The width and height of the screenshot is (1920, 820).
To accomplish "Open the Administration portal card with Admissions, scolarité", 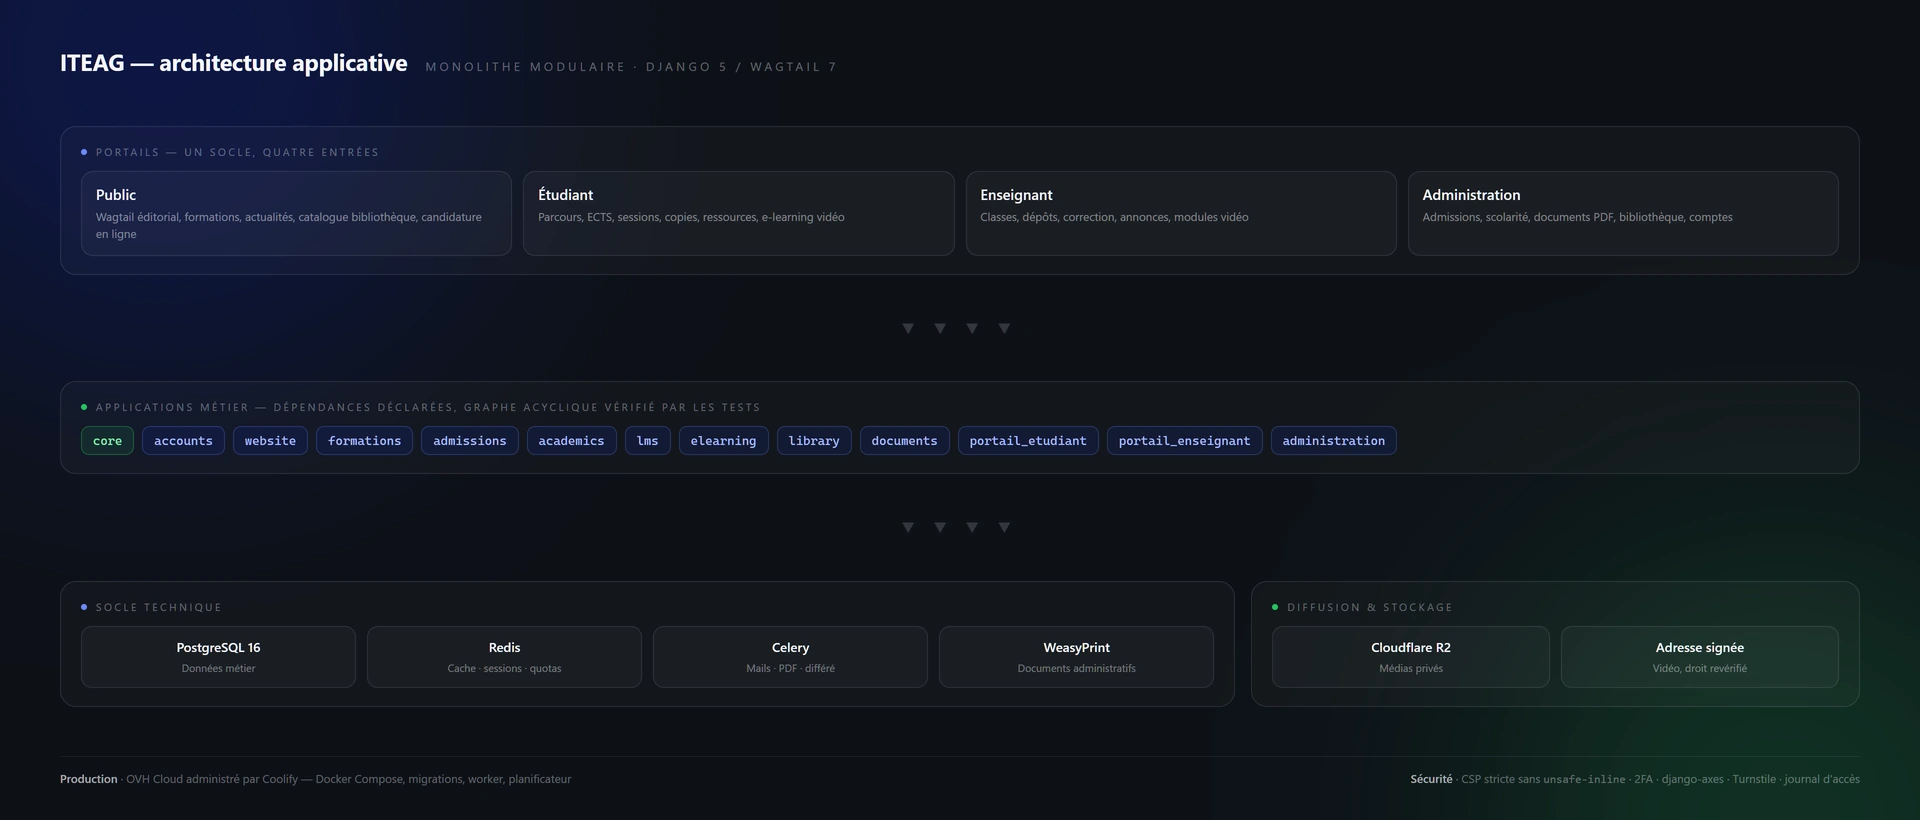I will click(1623, 213).
